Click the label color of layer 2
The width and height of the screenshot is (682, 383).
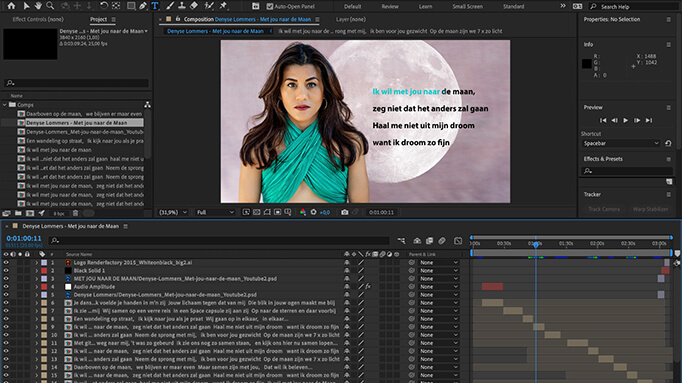[x=44, y=270]
